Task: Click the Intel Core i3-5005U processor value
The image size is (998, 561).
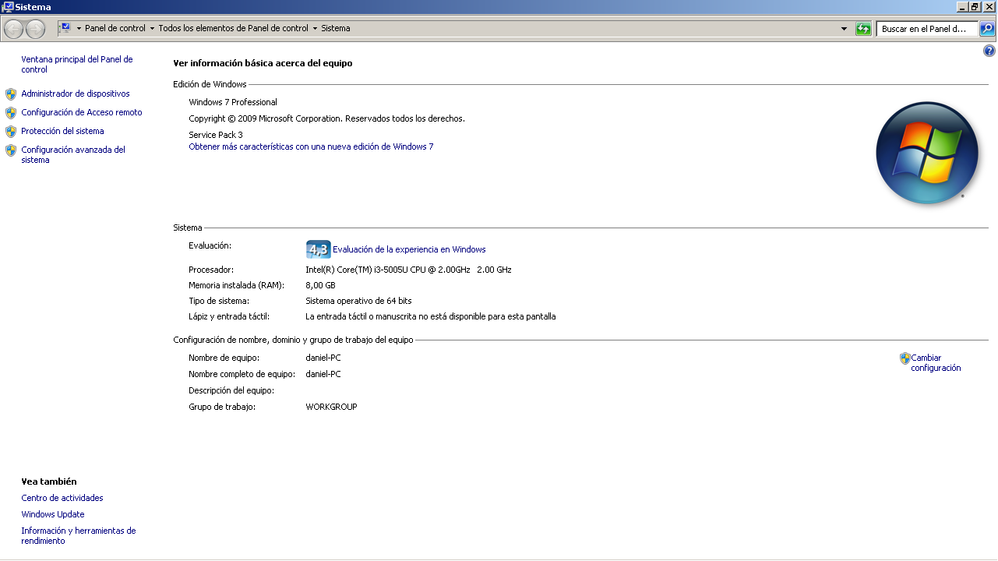Action: click(x=408, y=270)
